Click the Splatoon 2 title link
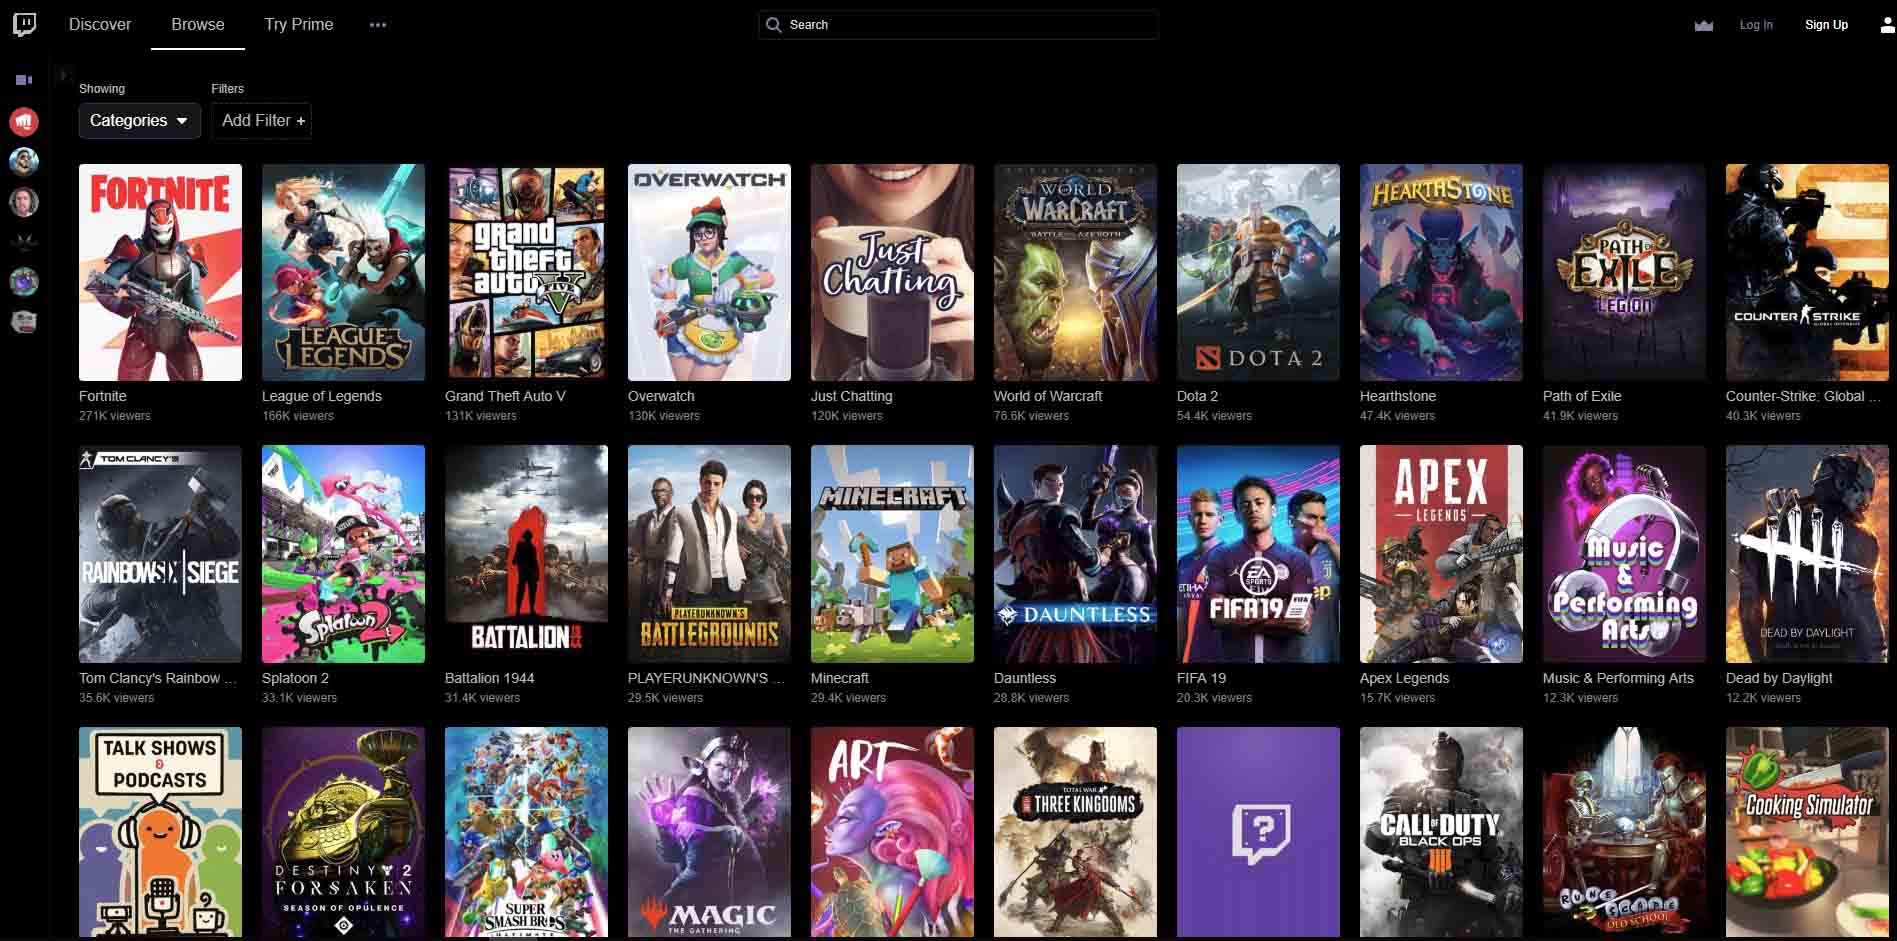Screen dimensions: 1897x941 [x=295, y=678]
